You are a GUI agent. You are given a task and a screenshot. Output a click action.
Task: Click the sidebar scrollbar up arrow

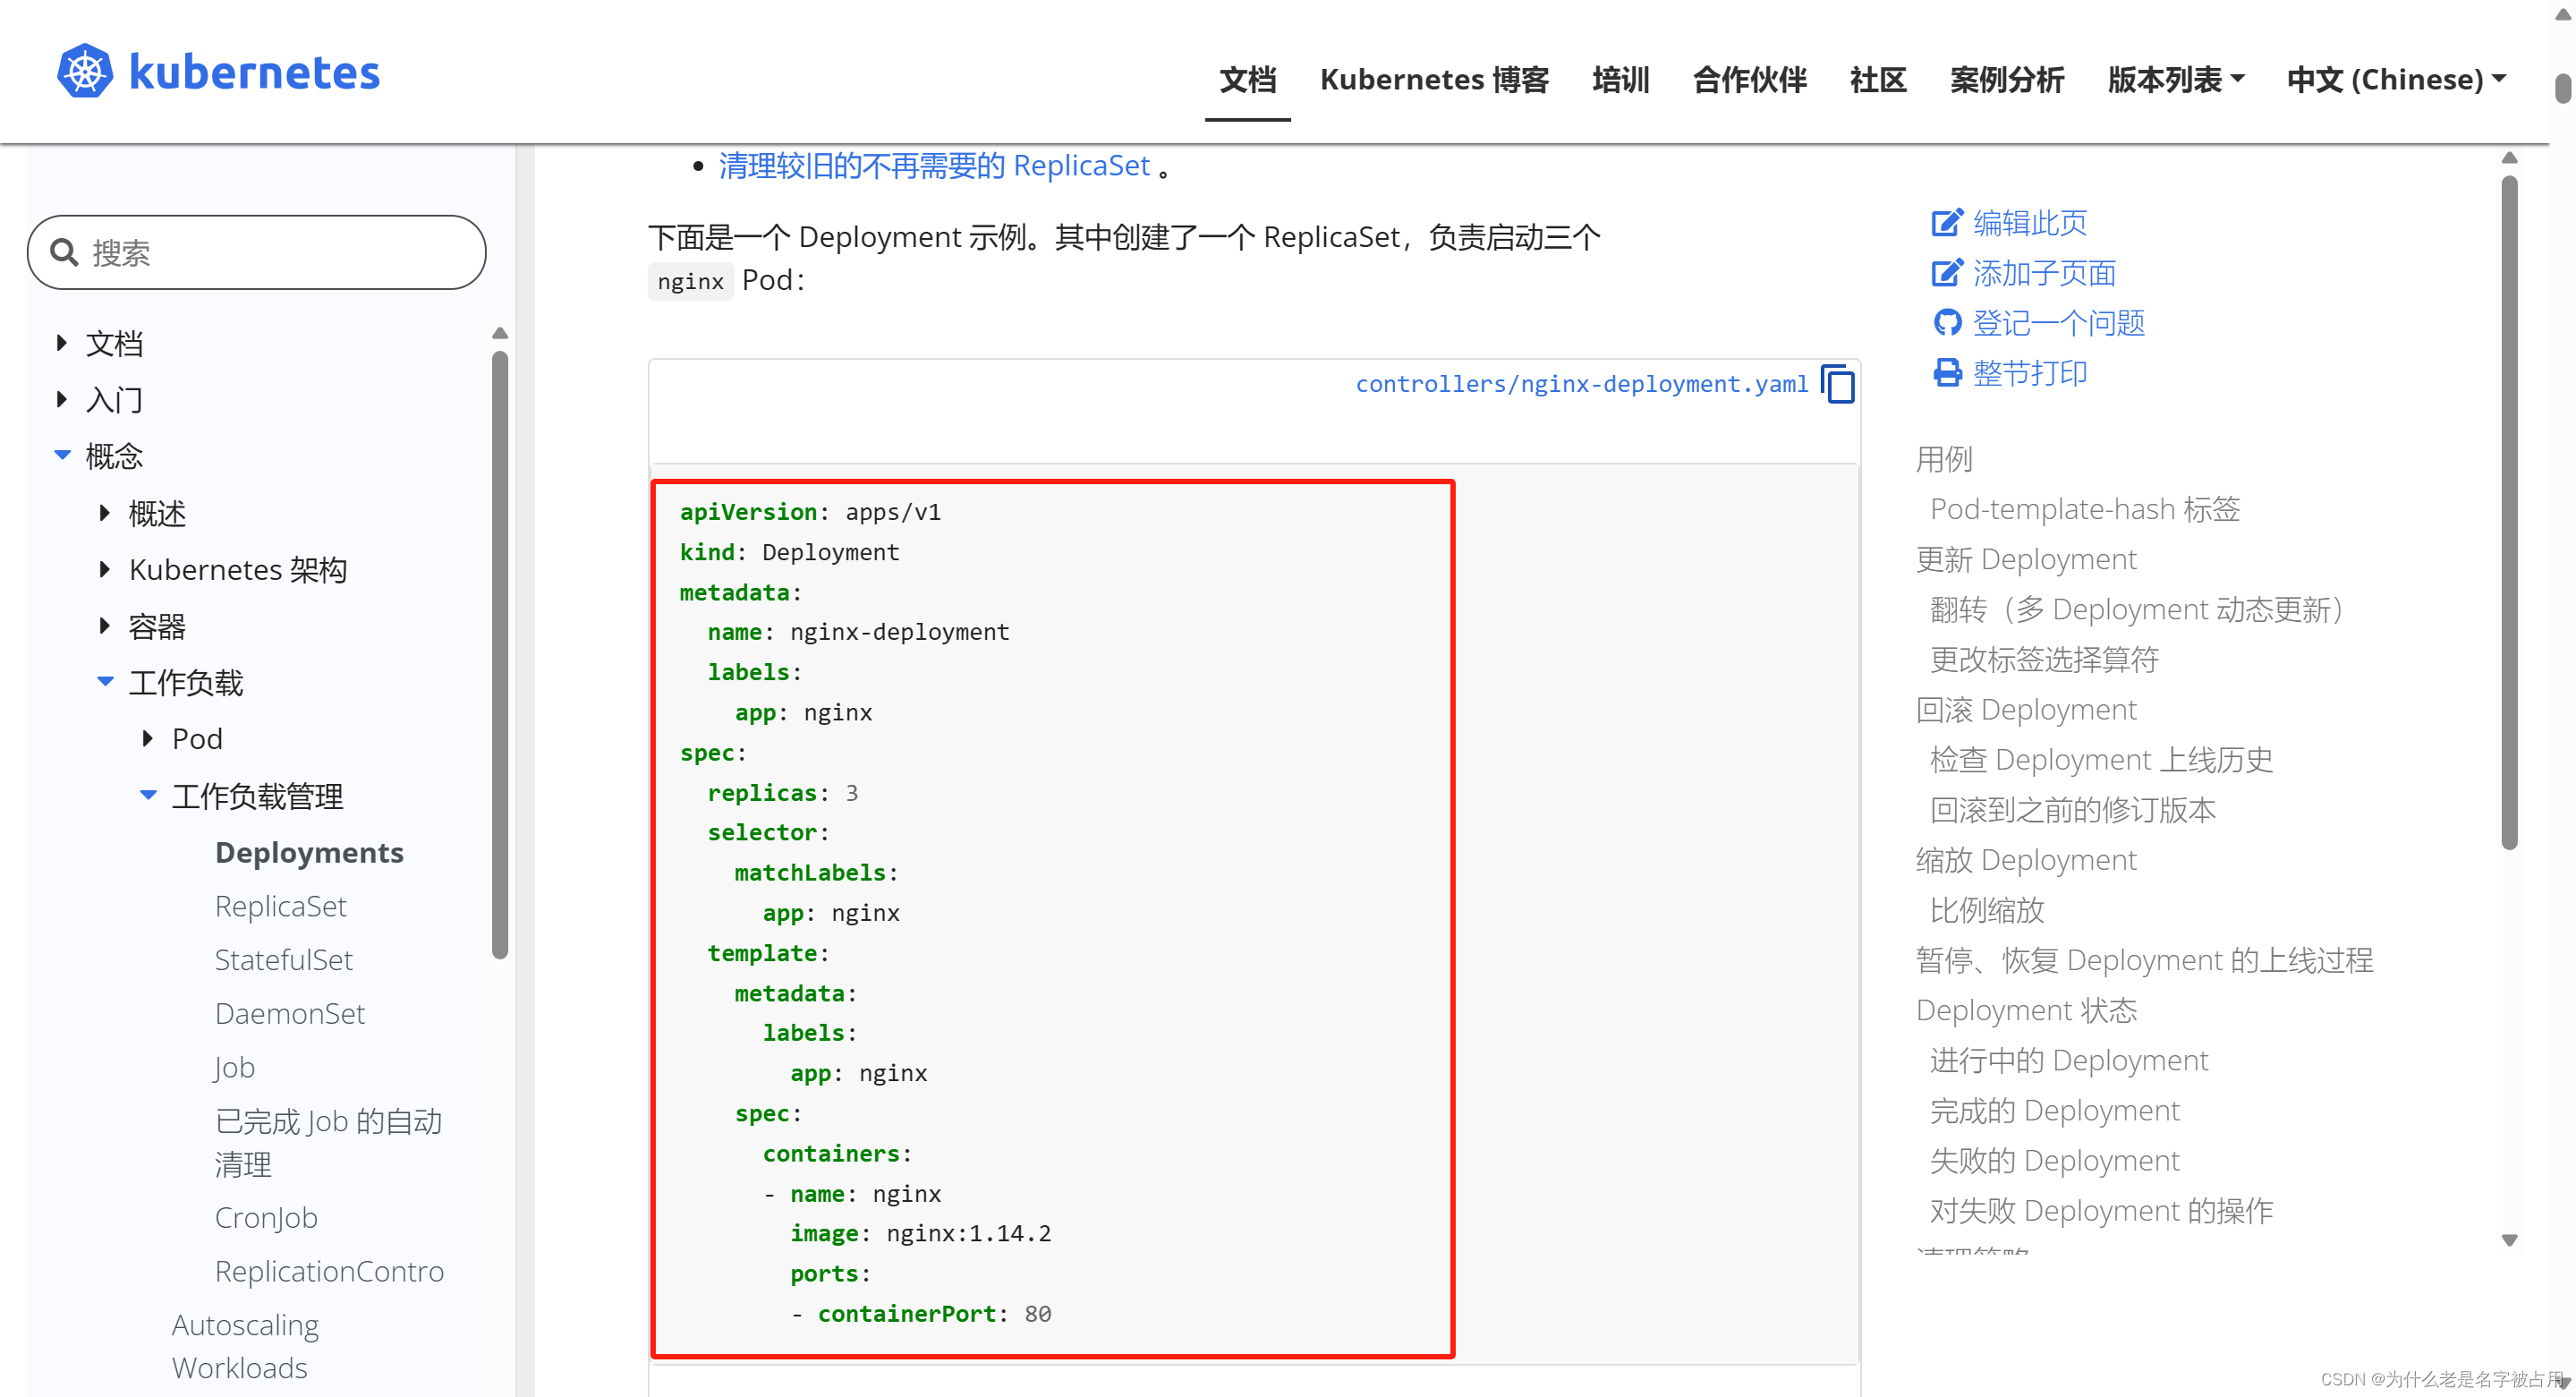[500, 333]
